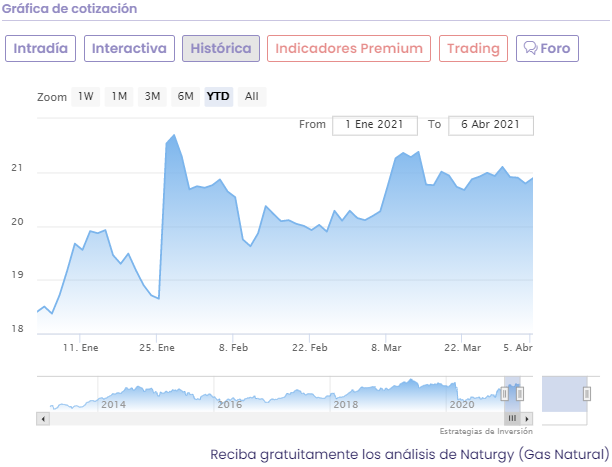
Task: Click the navigator scrollbar right arrow
Action: point(527,418)
